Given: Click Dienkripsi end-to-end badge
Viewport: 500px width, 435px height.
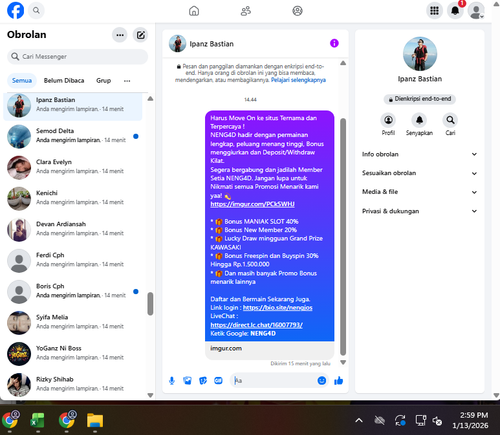Looking at the screenshot, I should pos(420,99).
